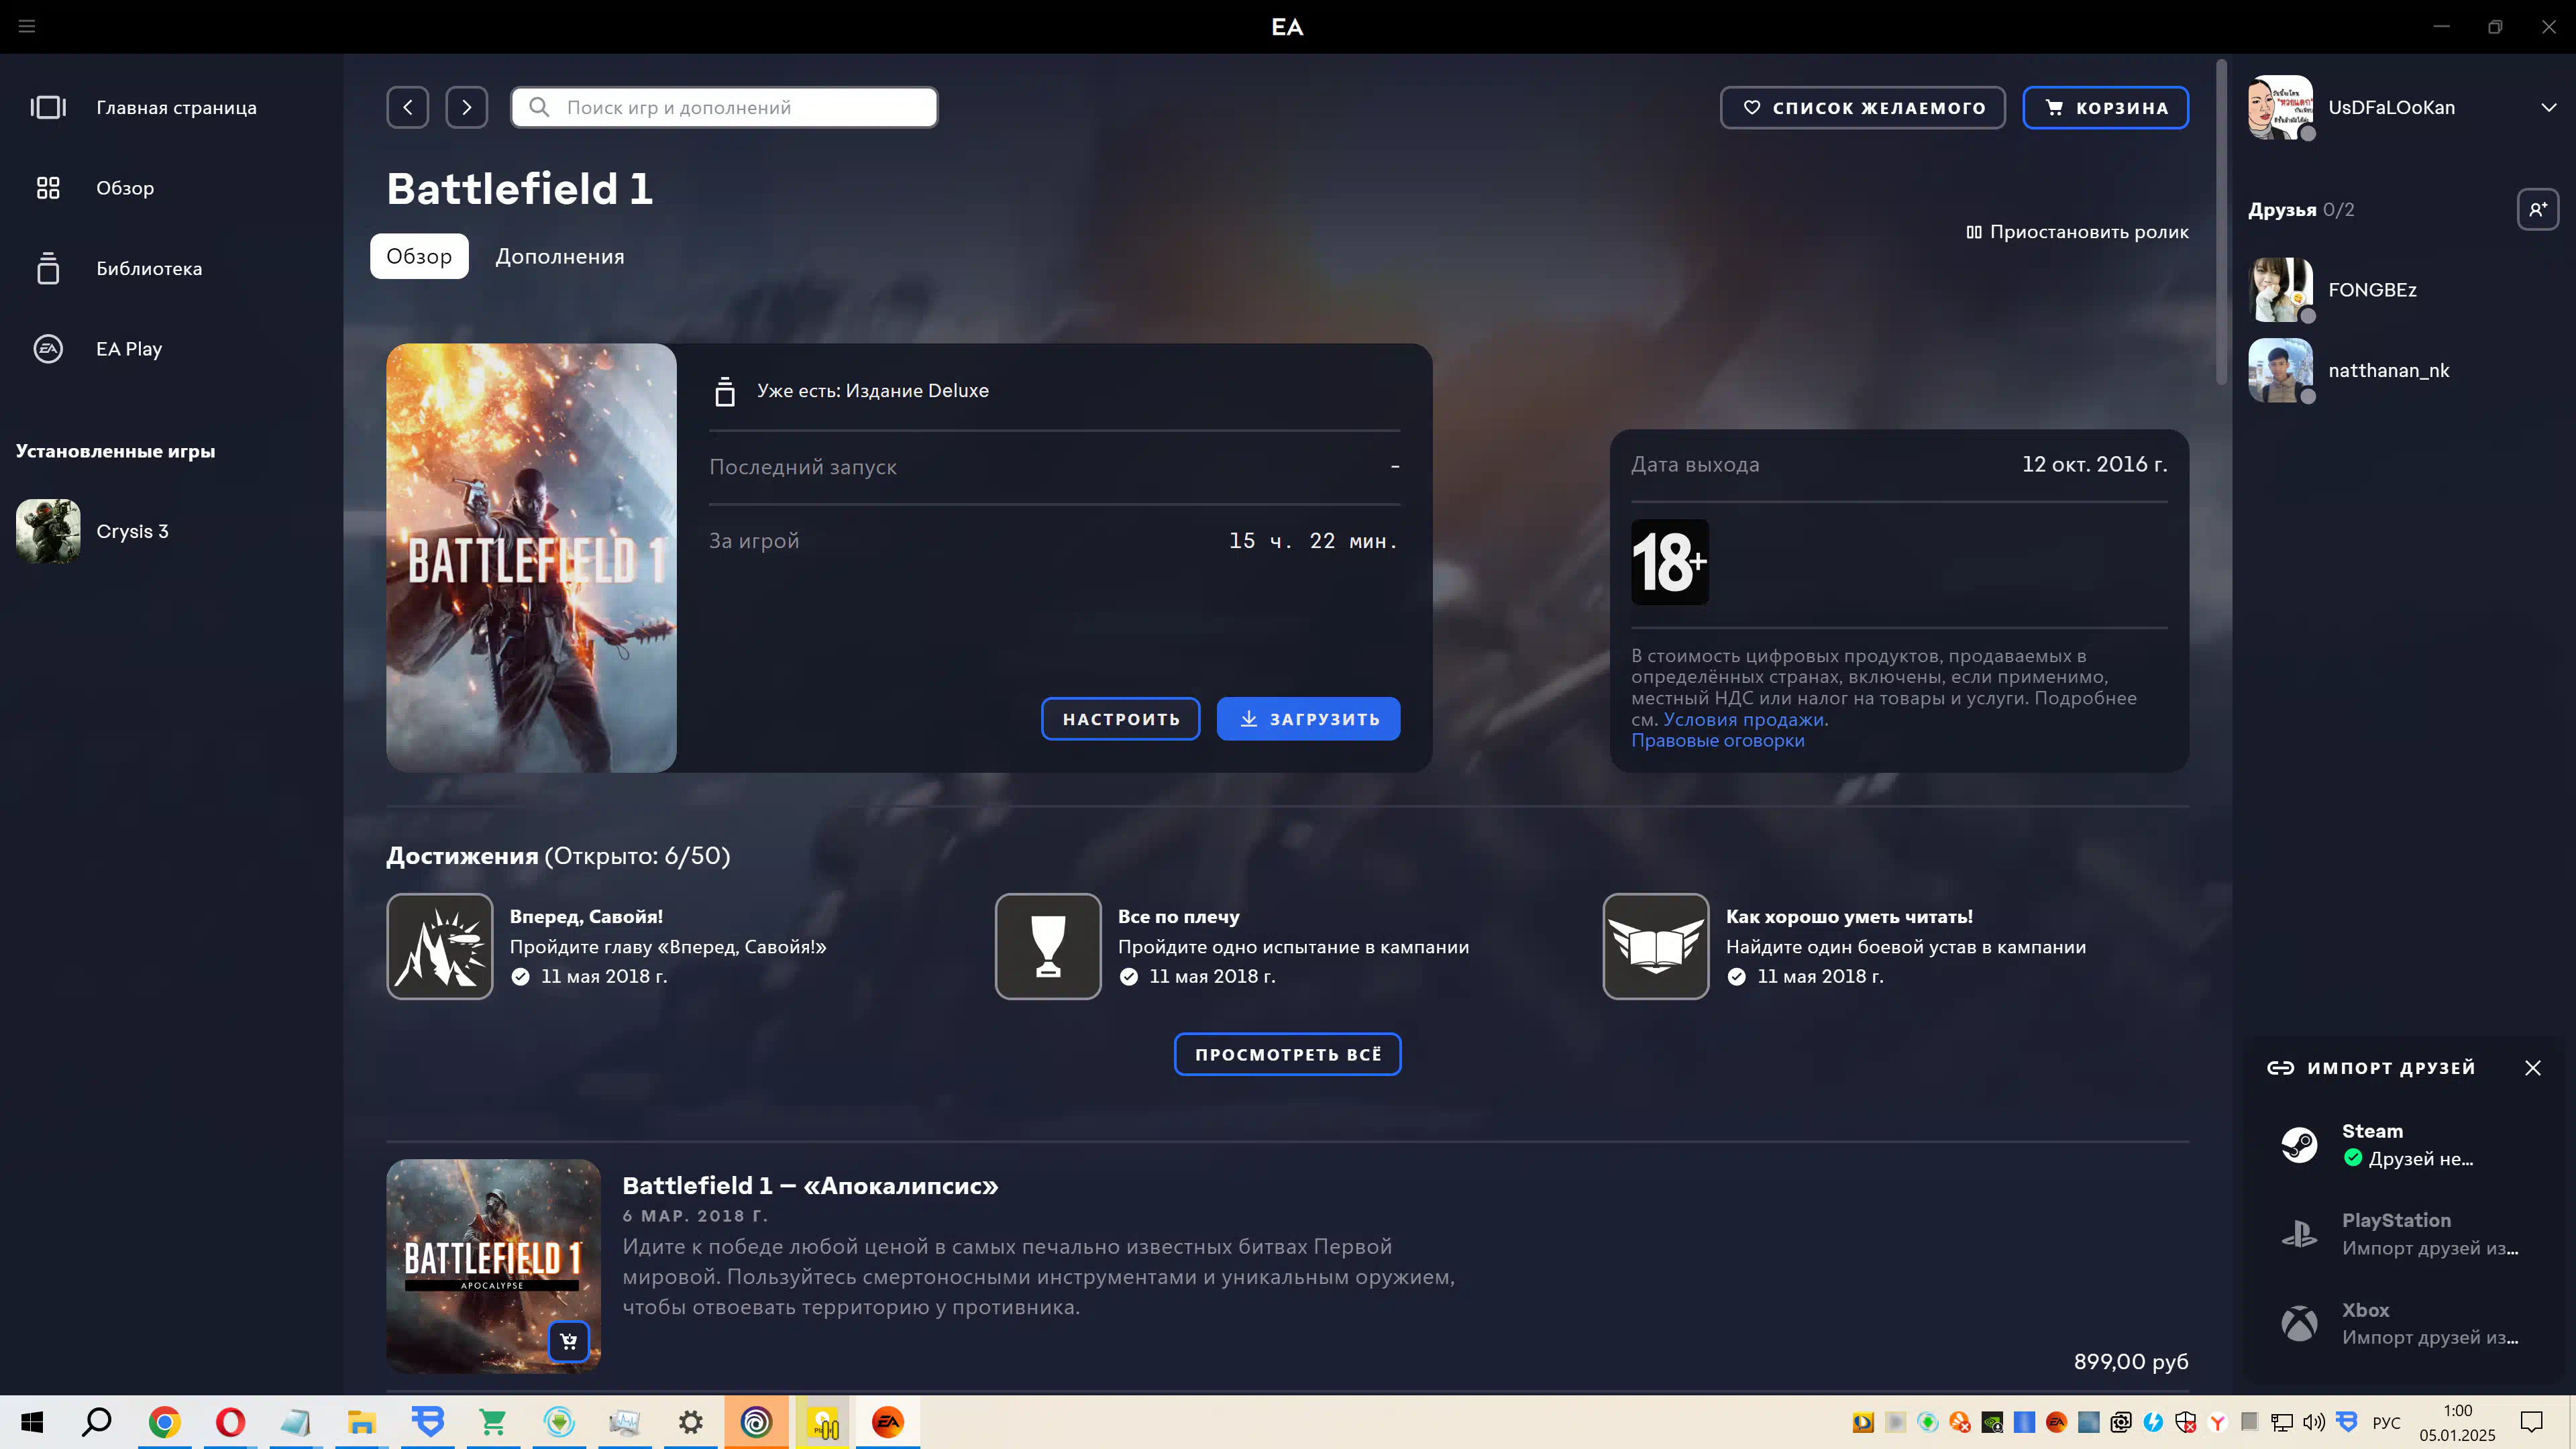Add Апокалипсис DLC to cart via cart icon
The image size is (2576, 1449).
(x=568, y=1341)
